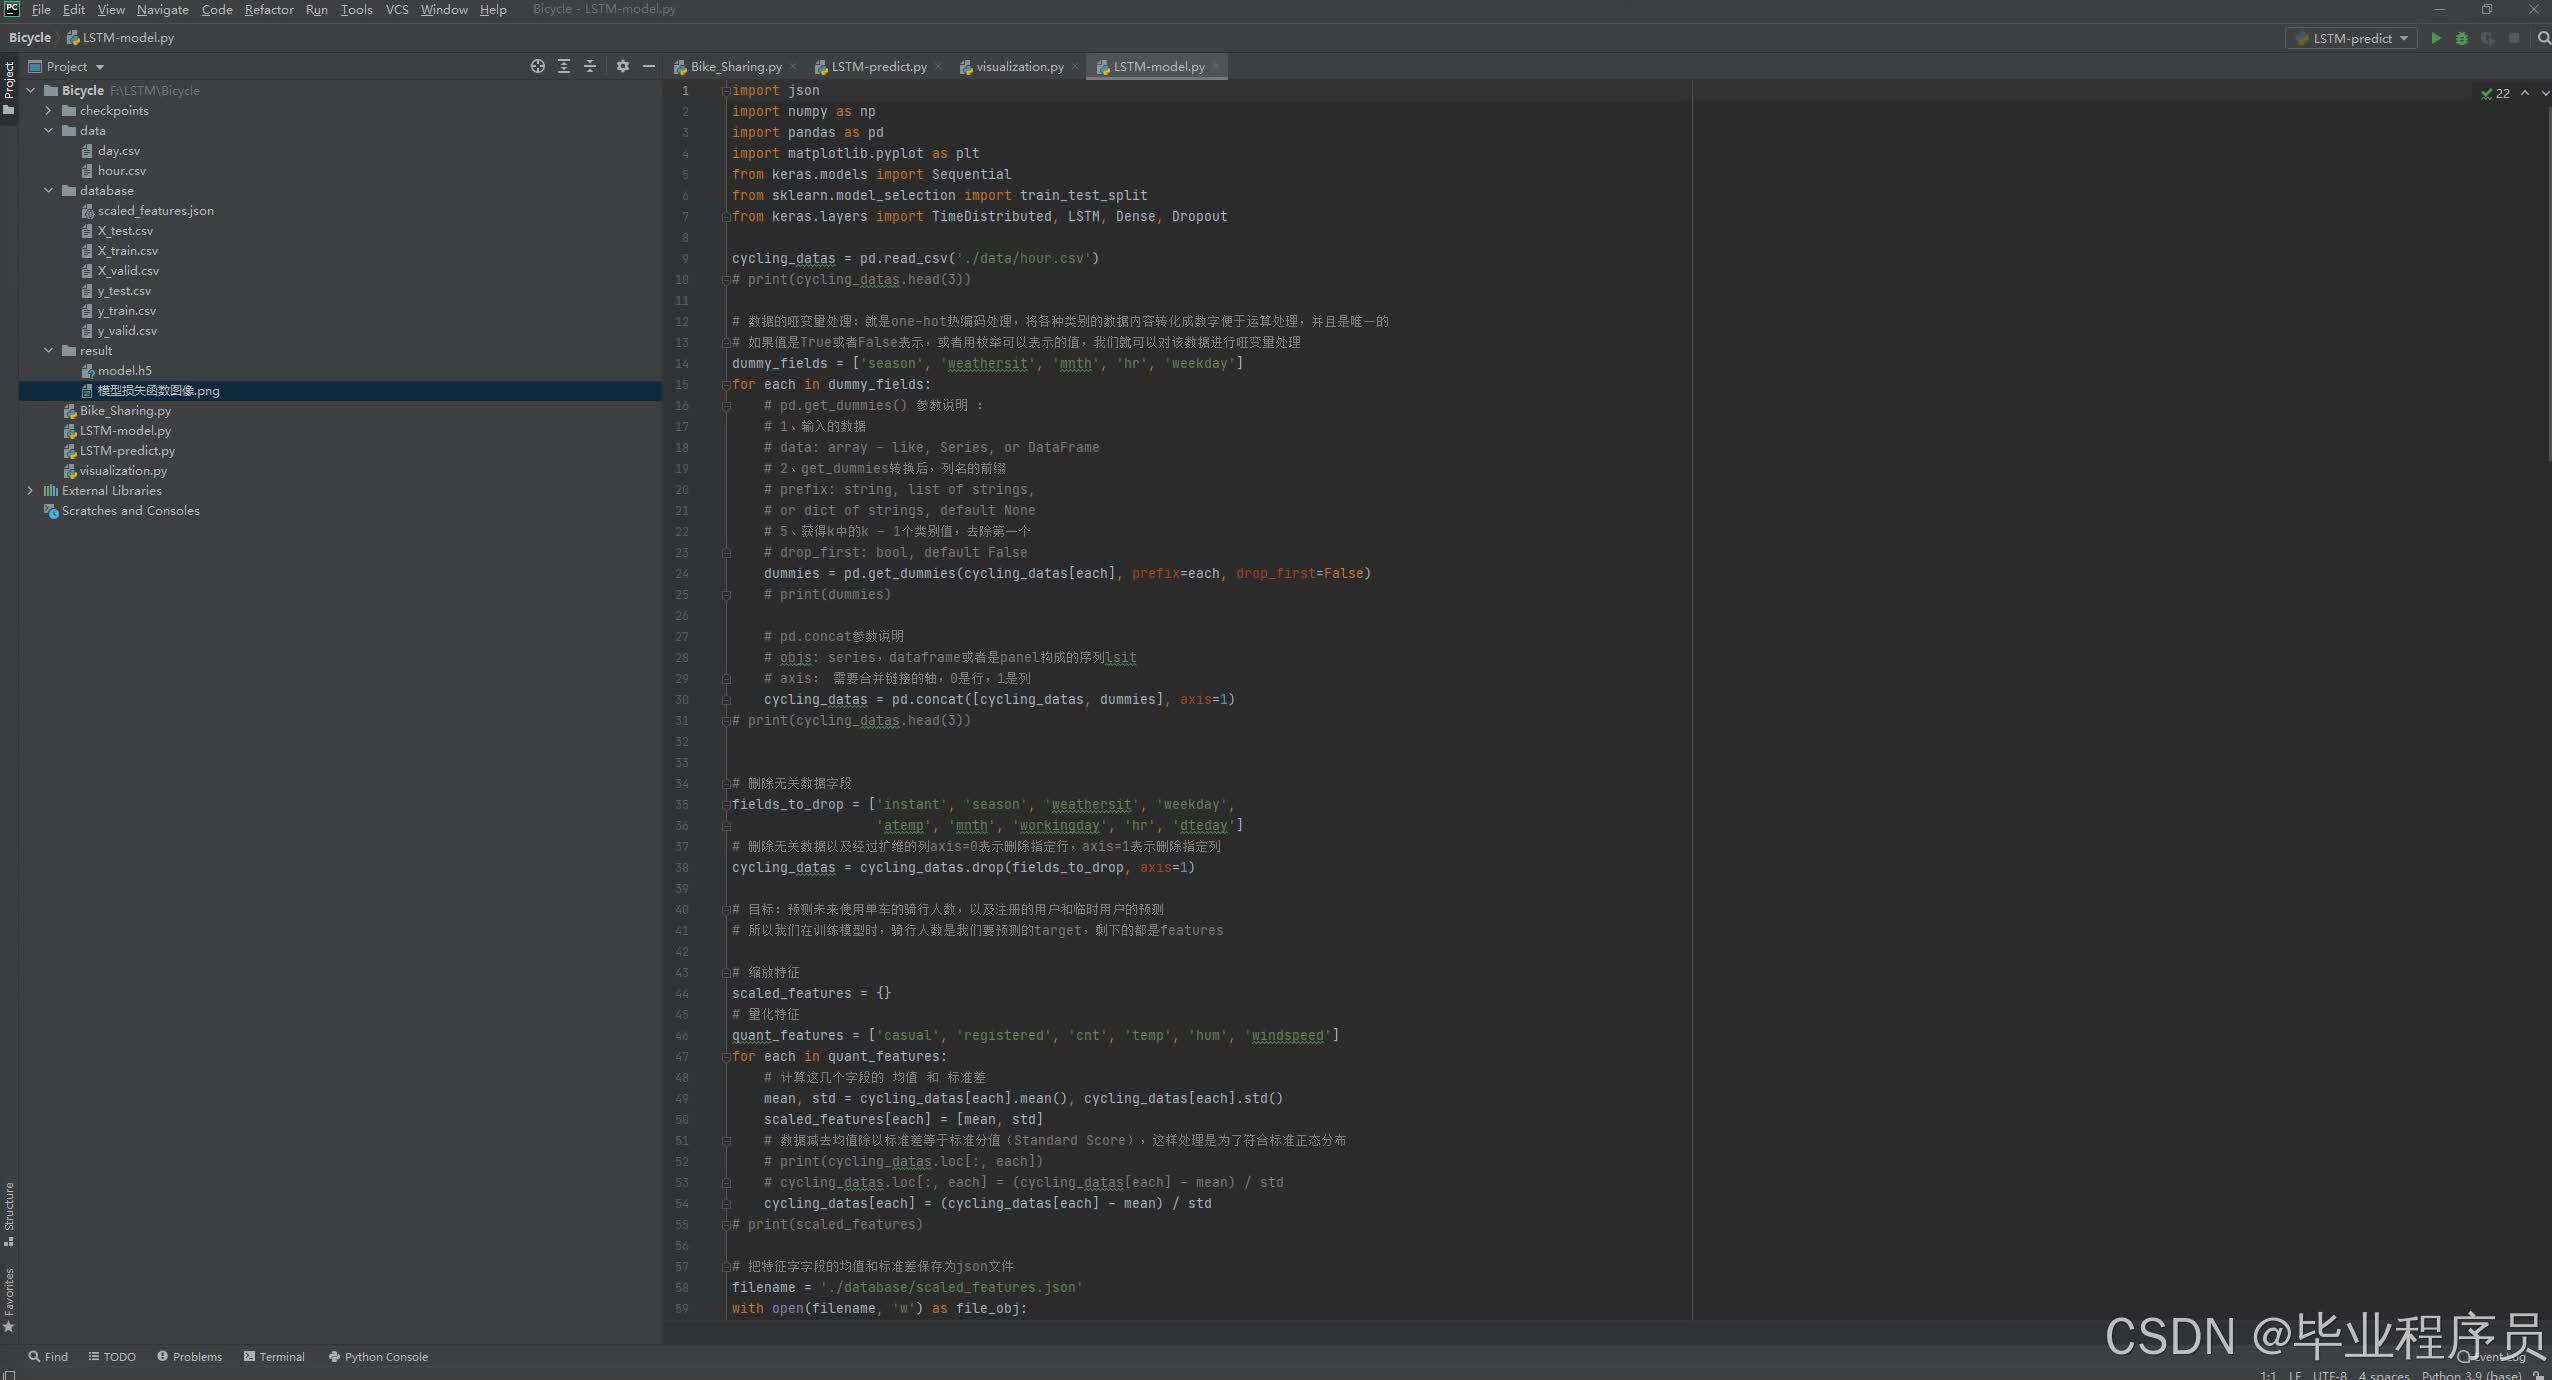
Task: Expand all in Project panel
Action: click(564, 66)
